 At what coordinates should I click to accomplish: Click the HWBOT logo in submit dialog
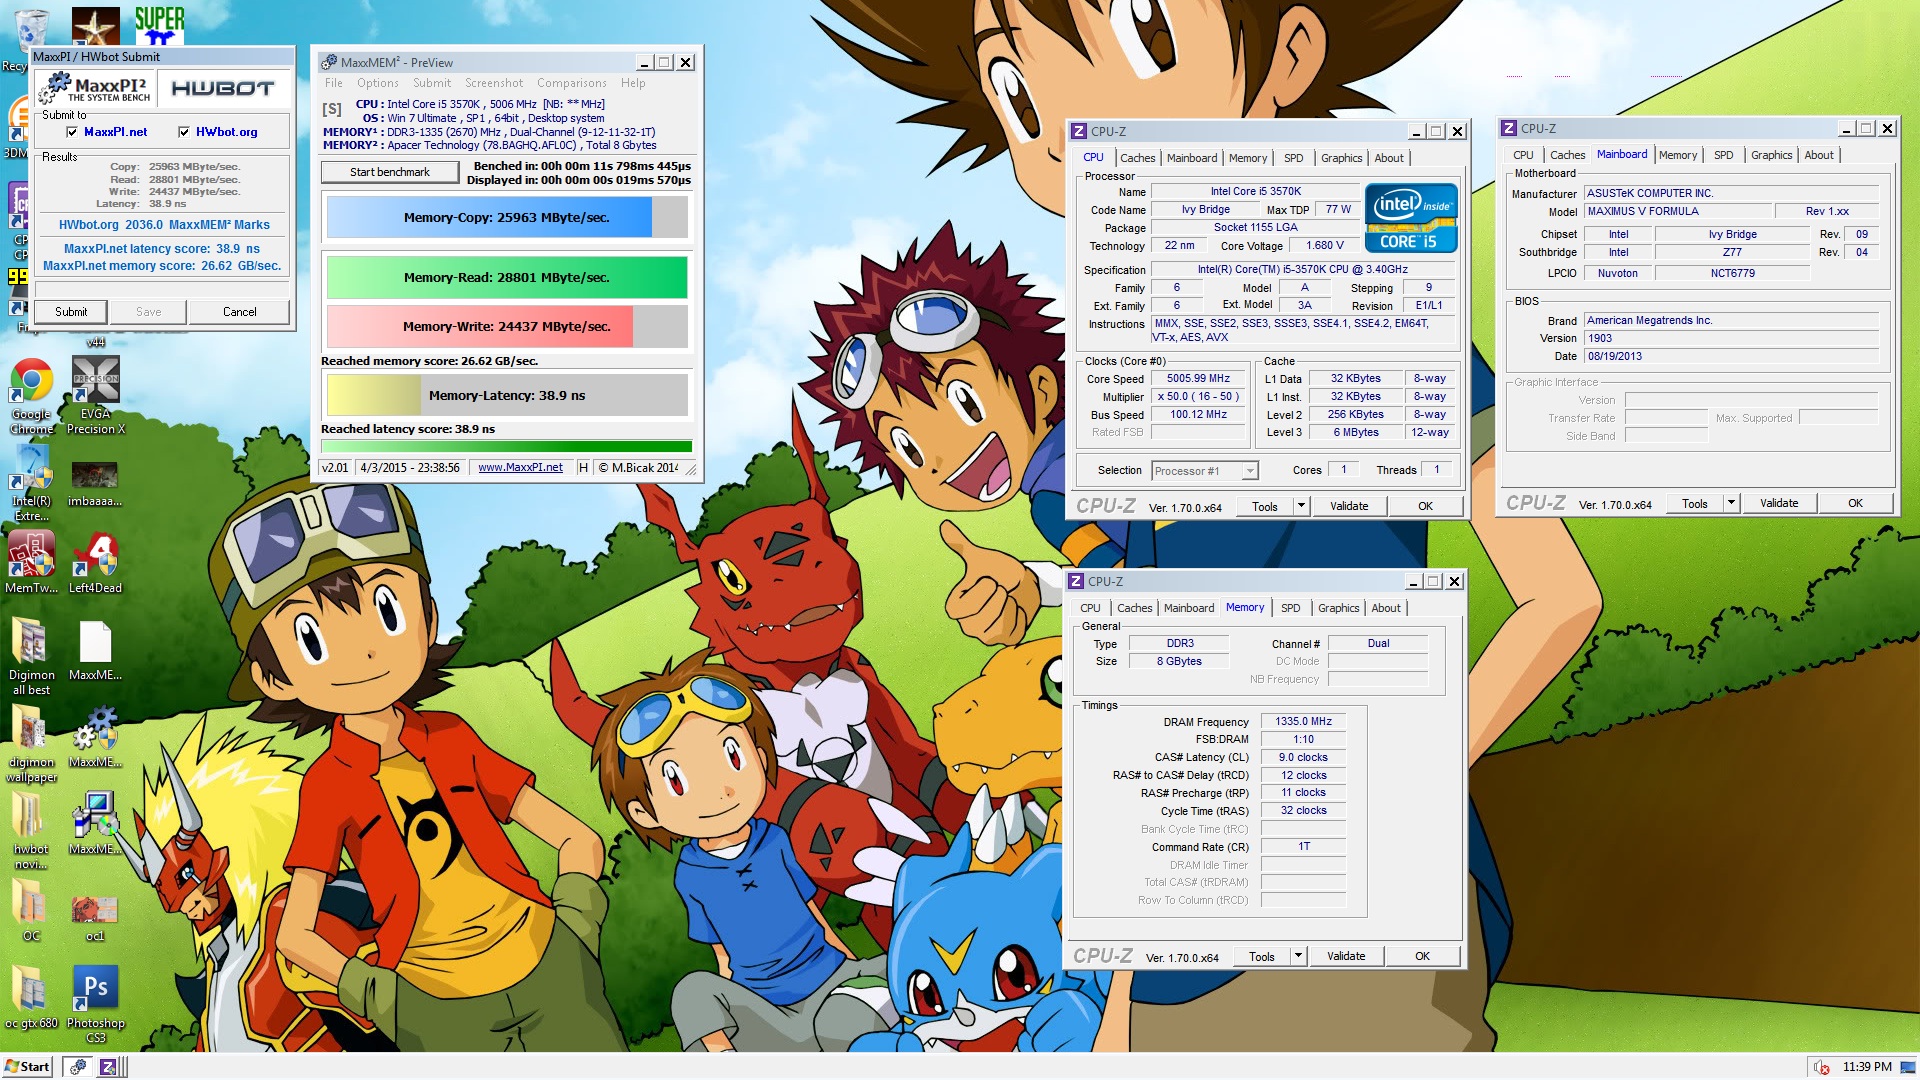coord(223,89)
